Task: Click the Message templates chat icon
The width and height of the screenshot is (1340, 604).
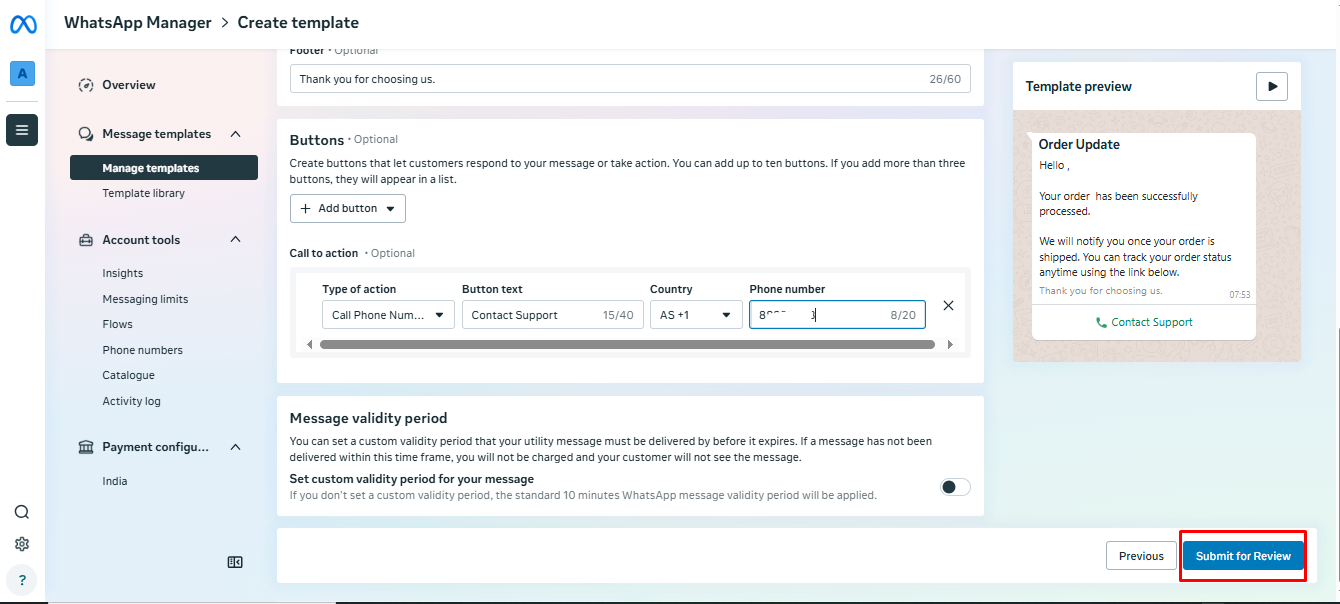Action: [86, 134]
